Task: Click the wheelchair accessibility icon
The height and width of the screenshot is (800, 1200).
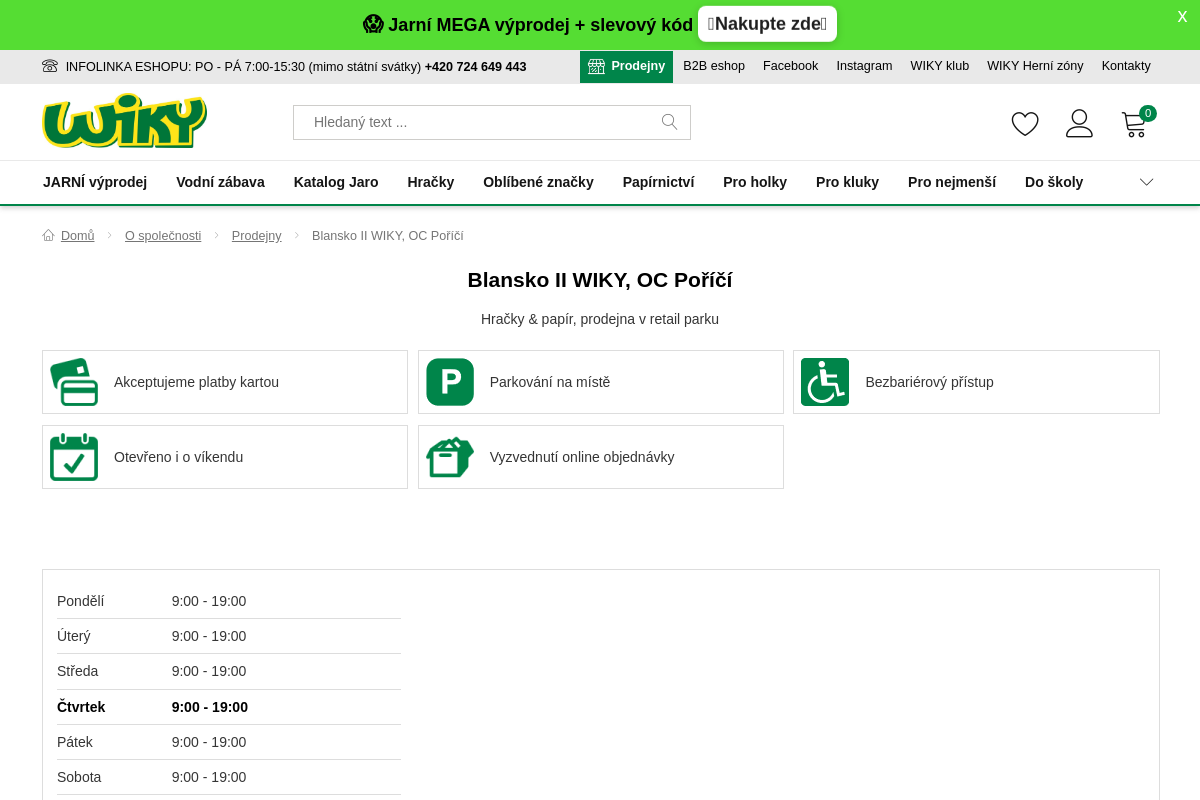Action: 825,382
